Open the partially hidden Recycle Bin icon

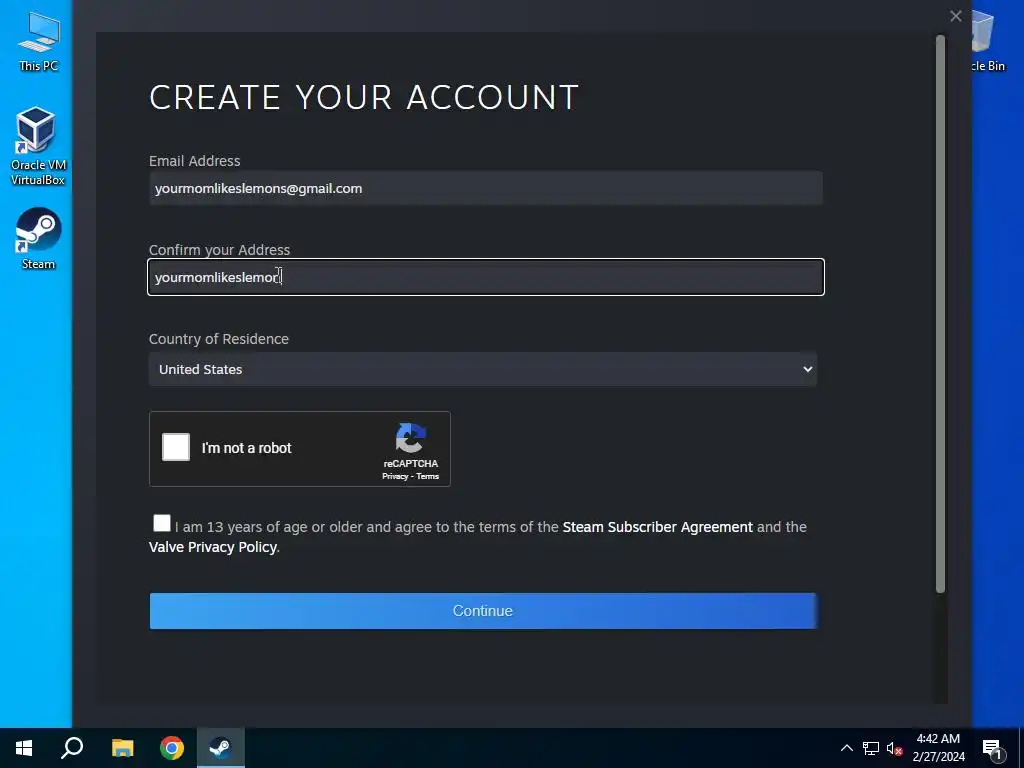click(988, 40)
